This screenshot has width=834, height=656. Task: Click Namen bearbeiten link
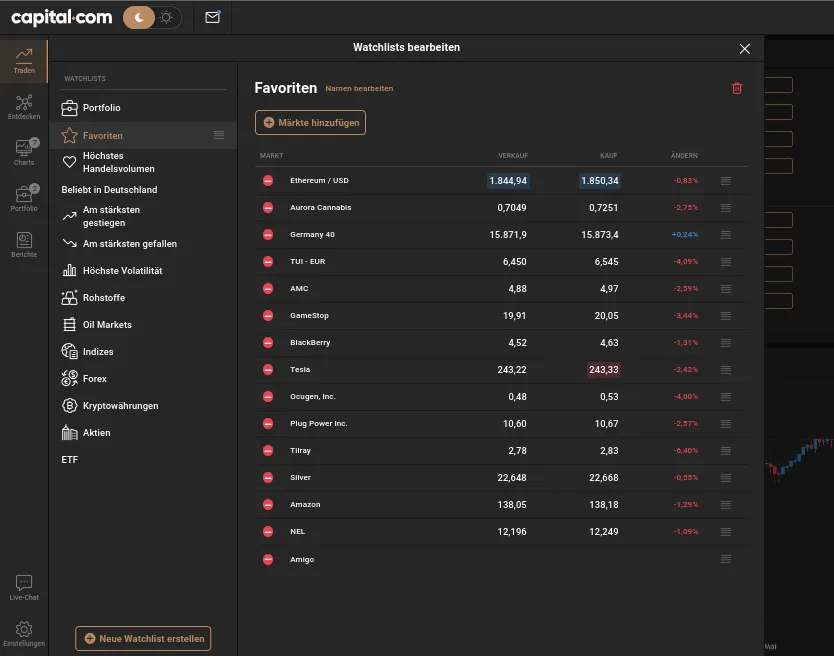point(359,89)
